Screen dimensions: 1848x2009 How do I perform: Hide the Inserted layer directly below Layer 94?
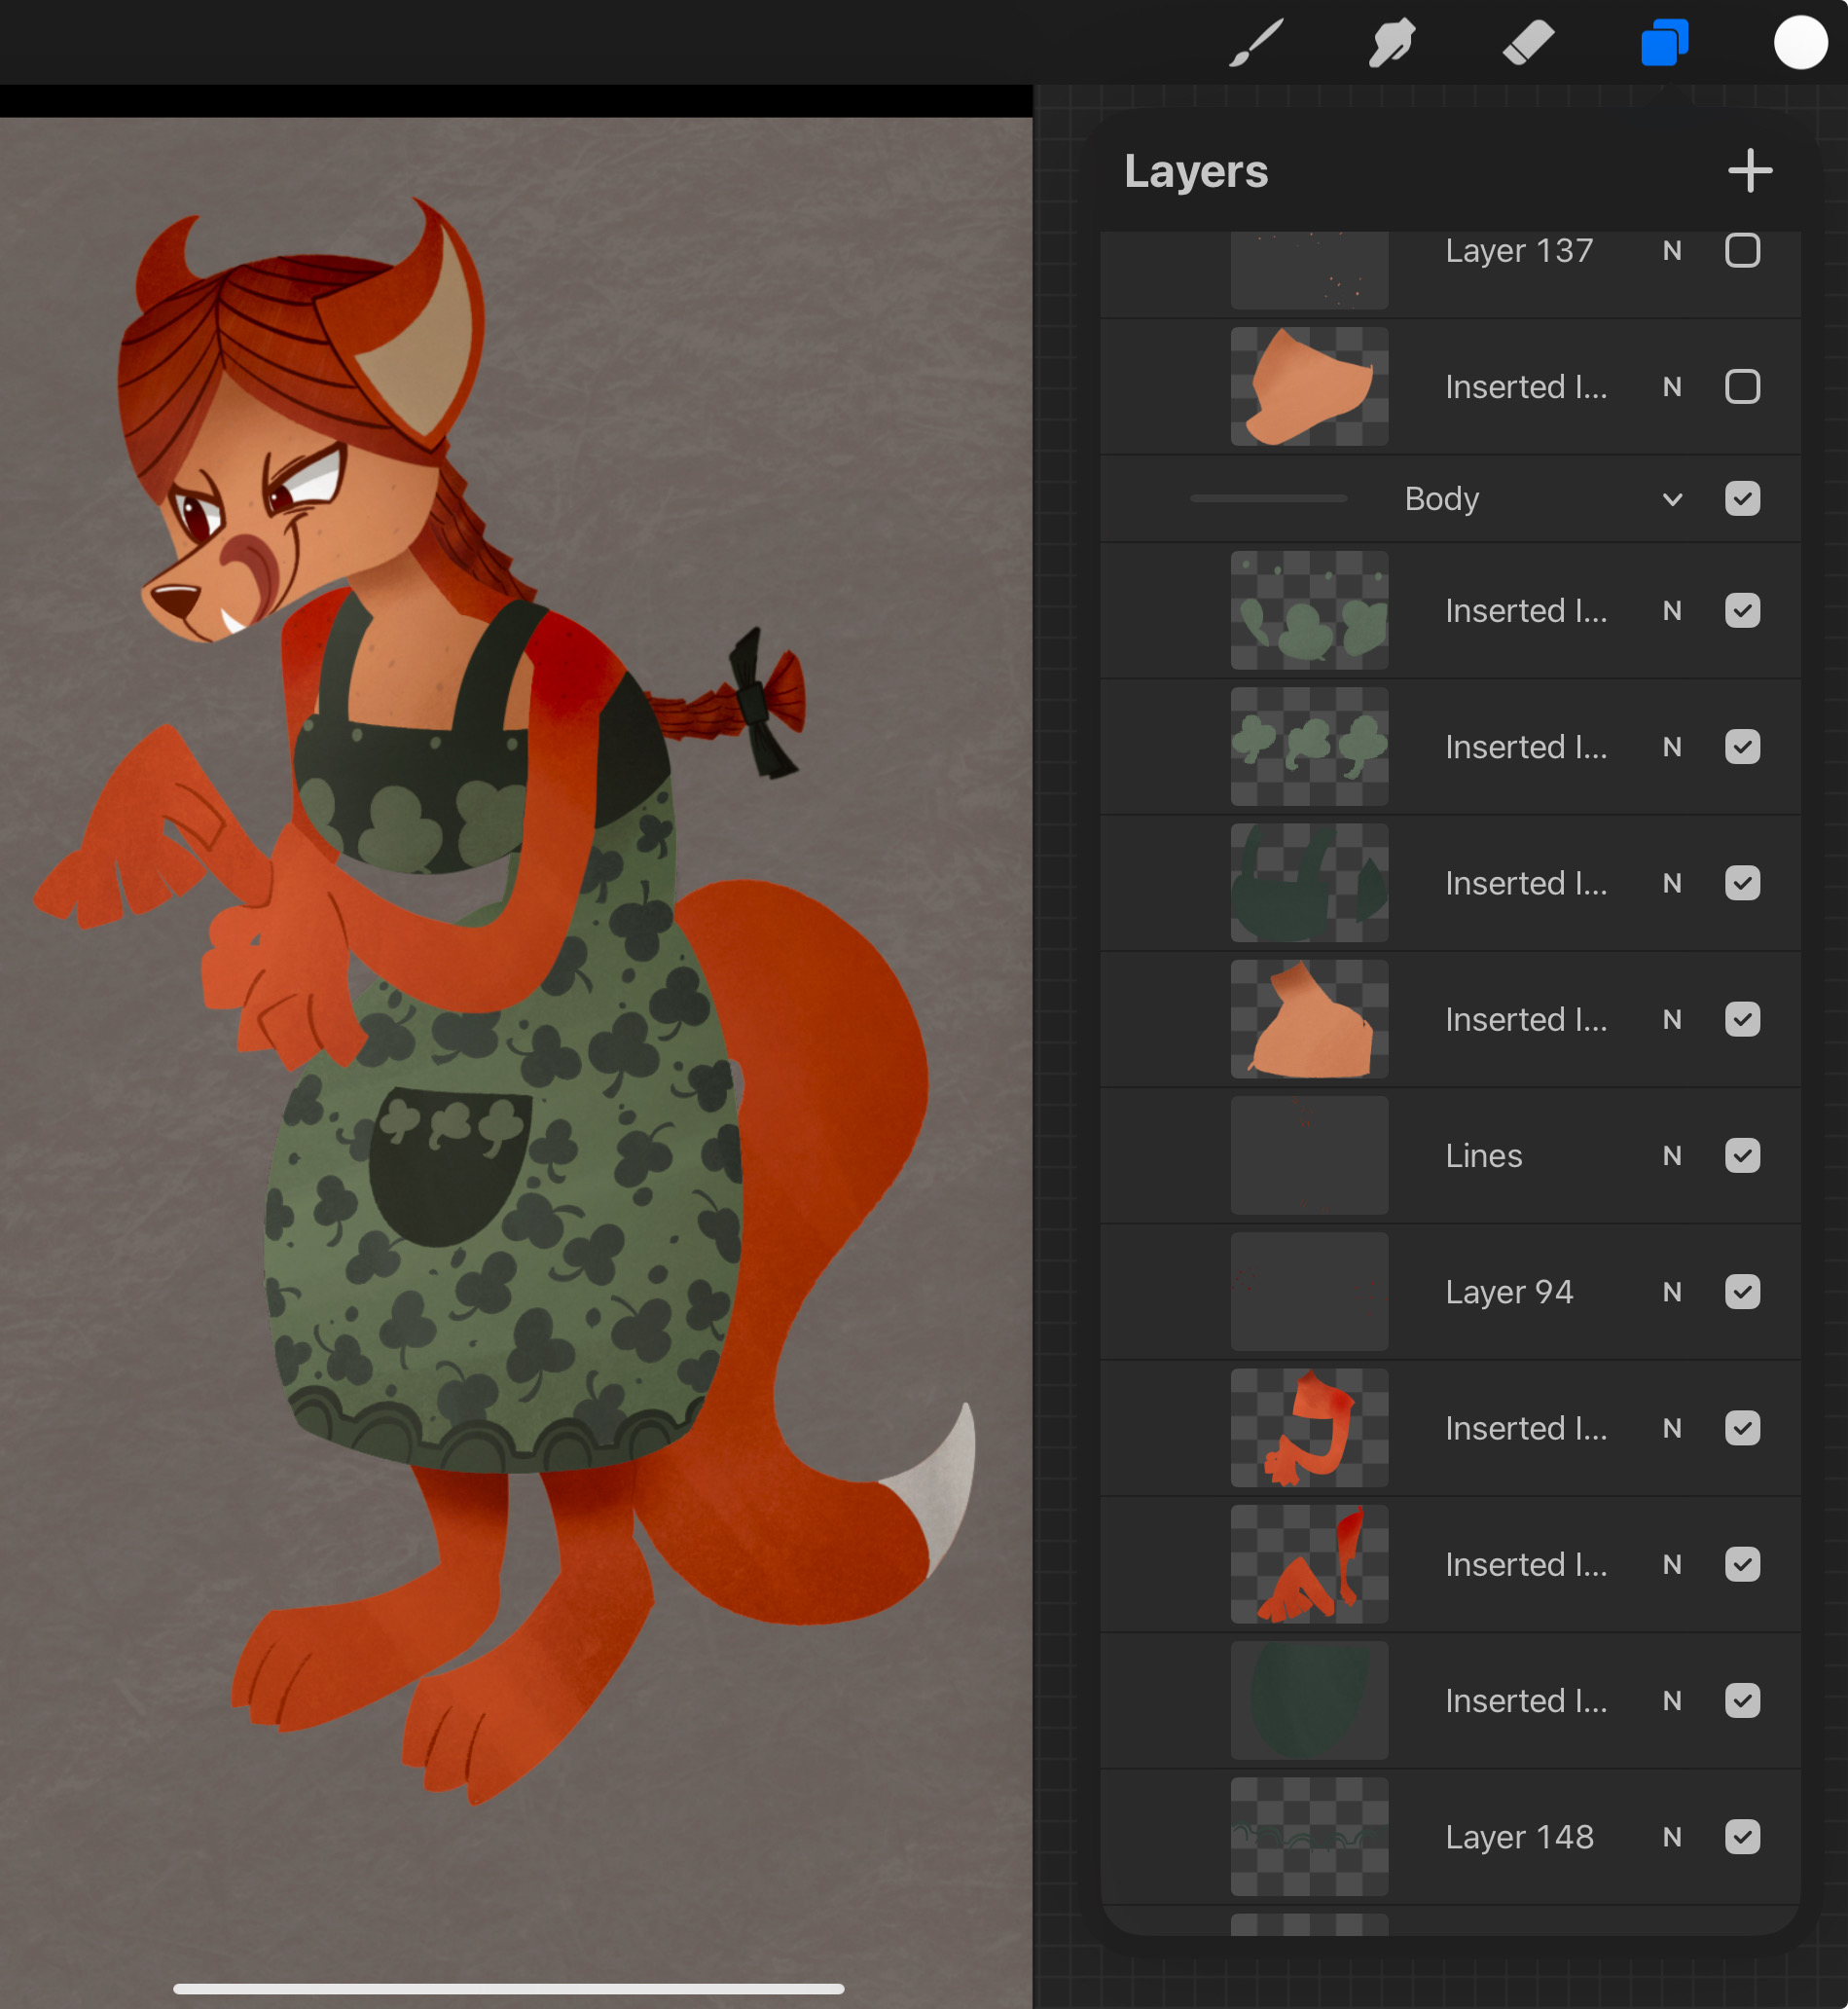(1742, 1428)
